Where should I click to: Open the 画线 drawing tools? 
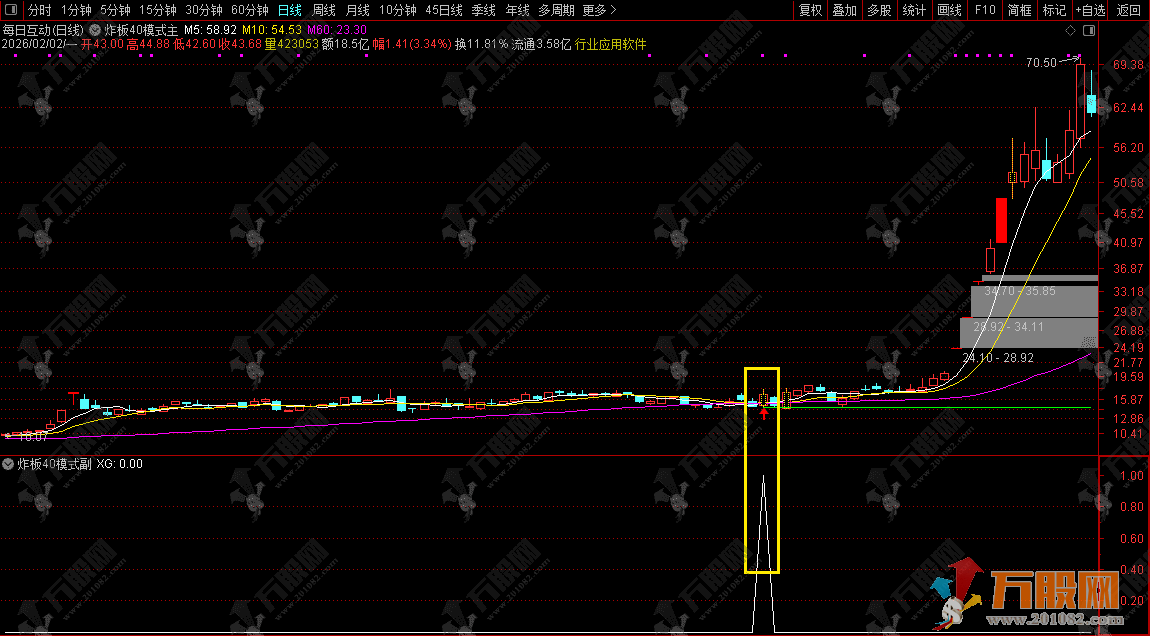tap(949, 10)
